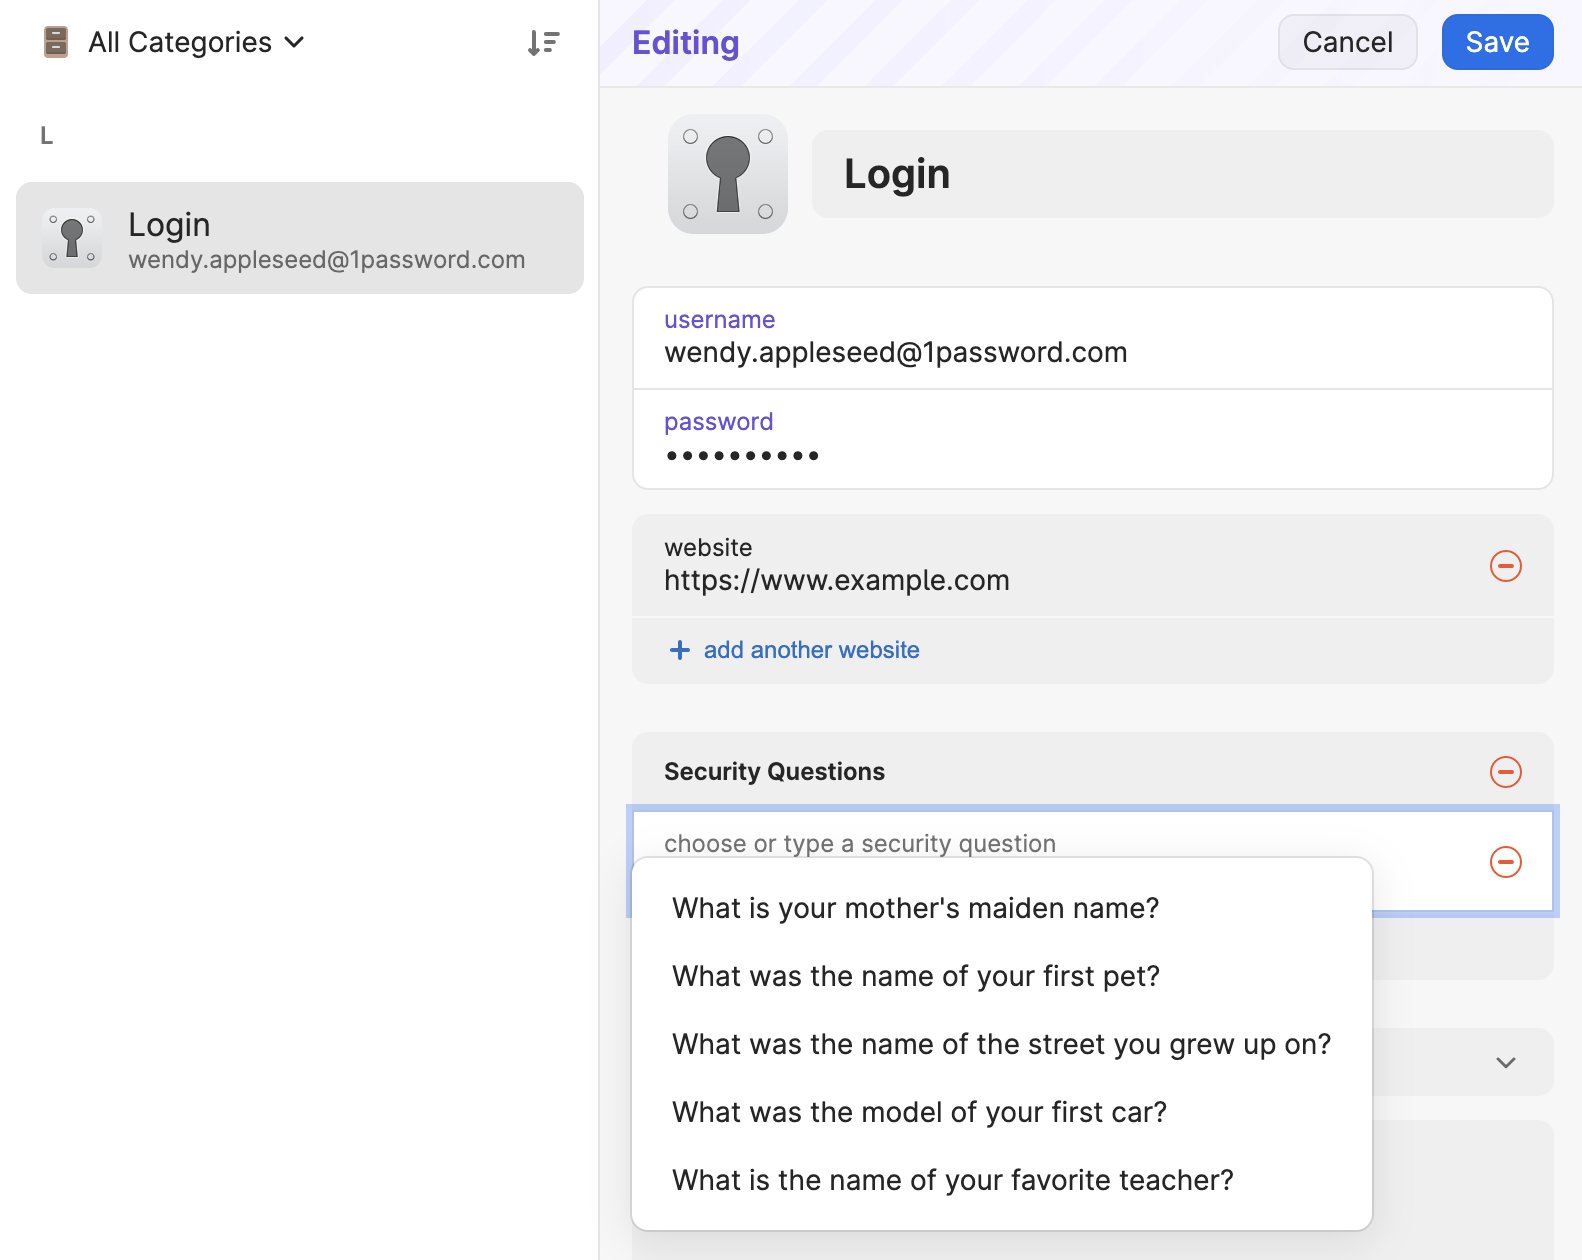This screenshot has height=1260, width=1582.
Task: Edit the Login title field
Action: 1182,174
